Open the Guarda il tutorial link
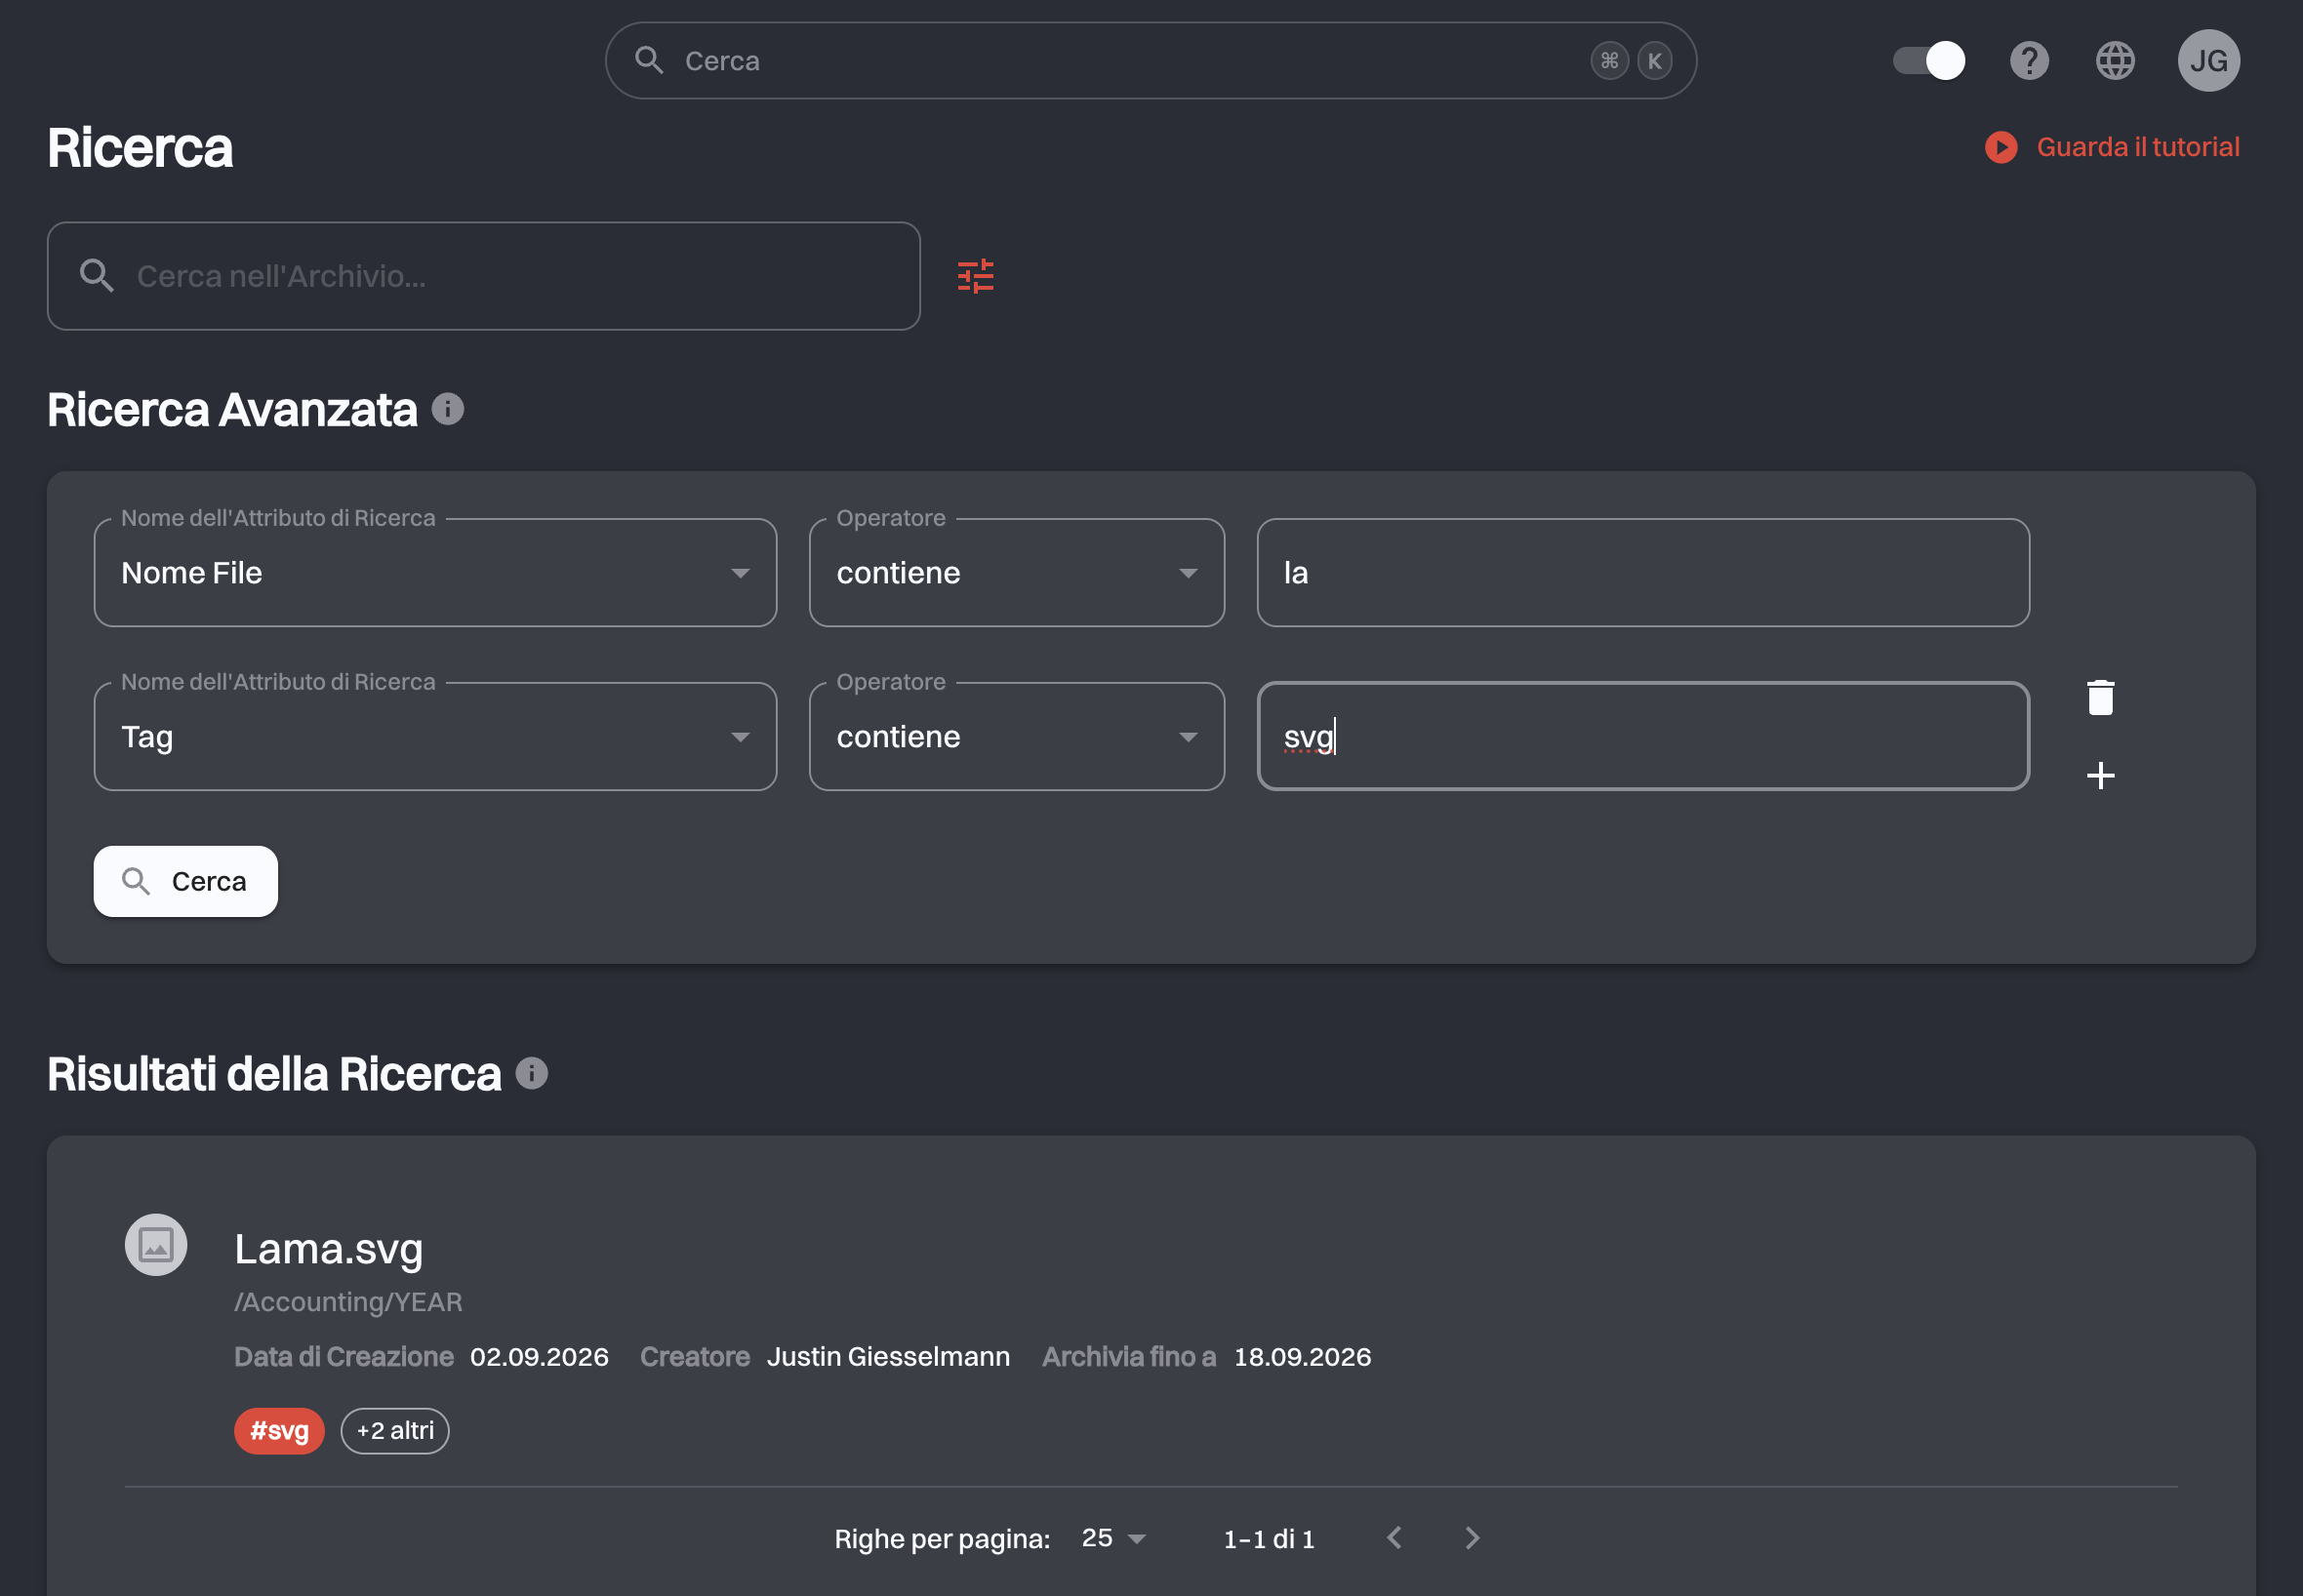Viewport: 2303px width, 1596px height. tap(2137, 147)
